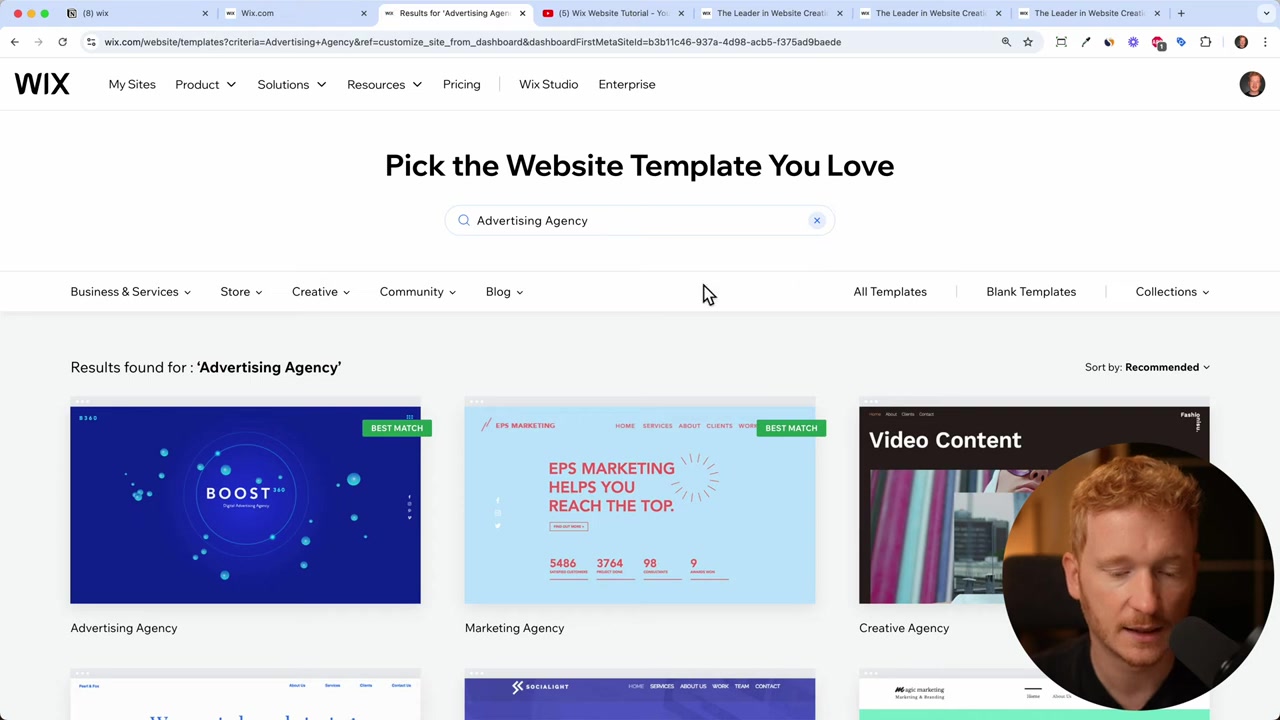
Task: Click the zoom magnifier icon in address bar
Action: (1006, 42)
